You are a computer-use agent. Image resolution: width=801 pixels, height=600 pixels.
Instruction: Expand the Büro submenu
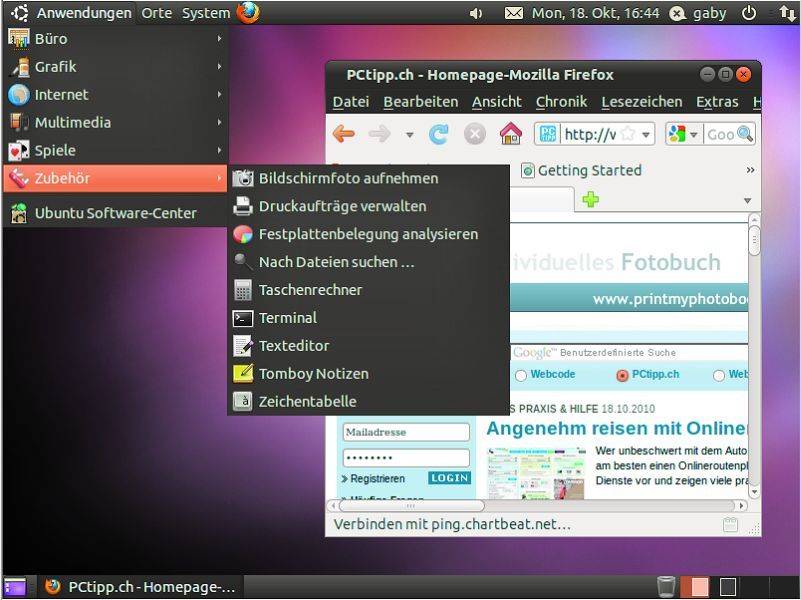(x=115, y=38)
